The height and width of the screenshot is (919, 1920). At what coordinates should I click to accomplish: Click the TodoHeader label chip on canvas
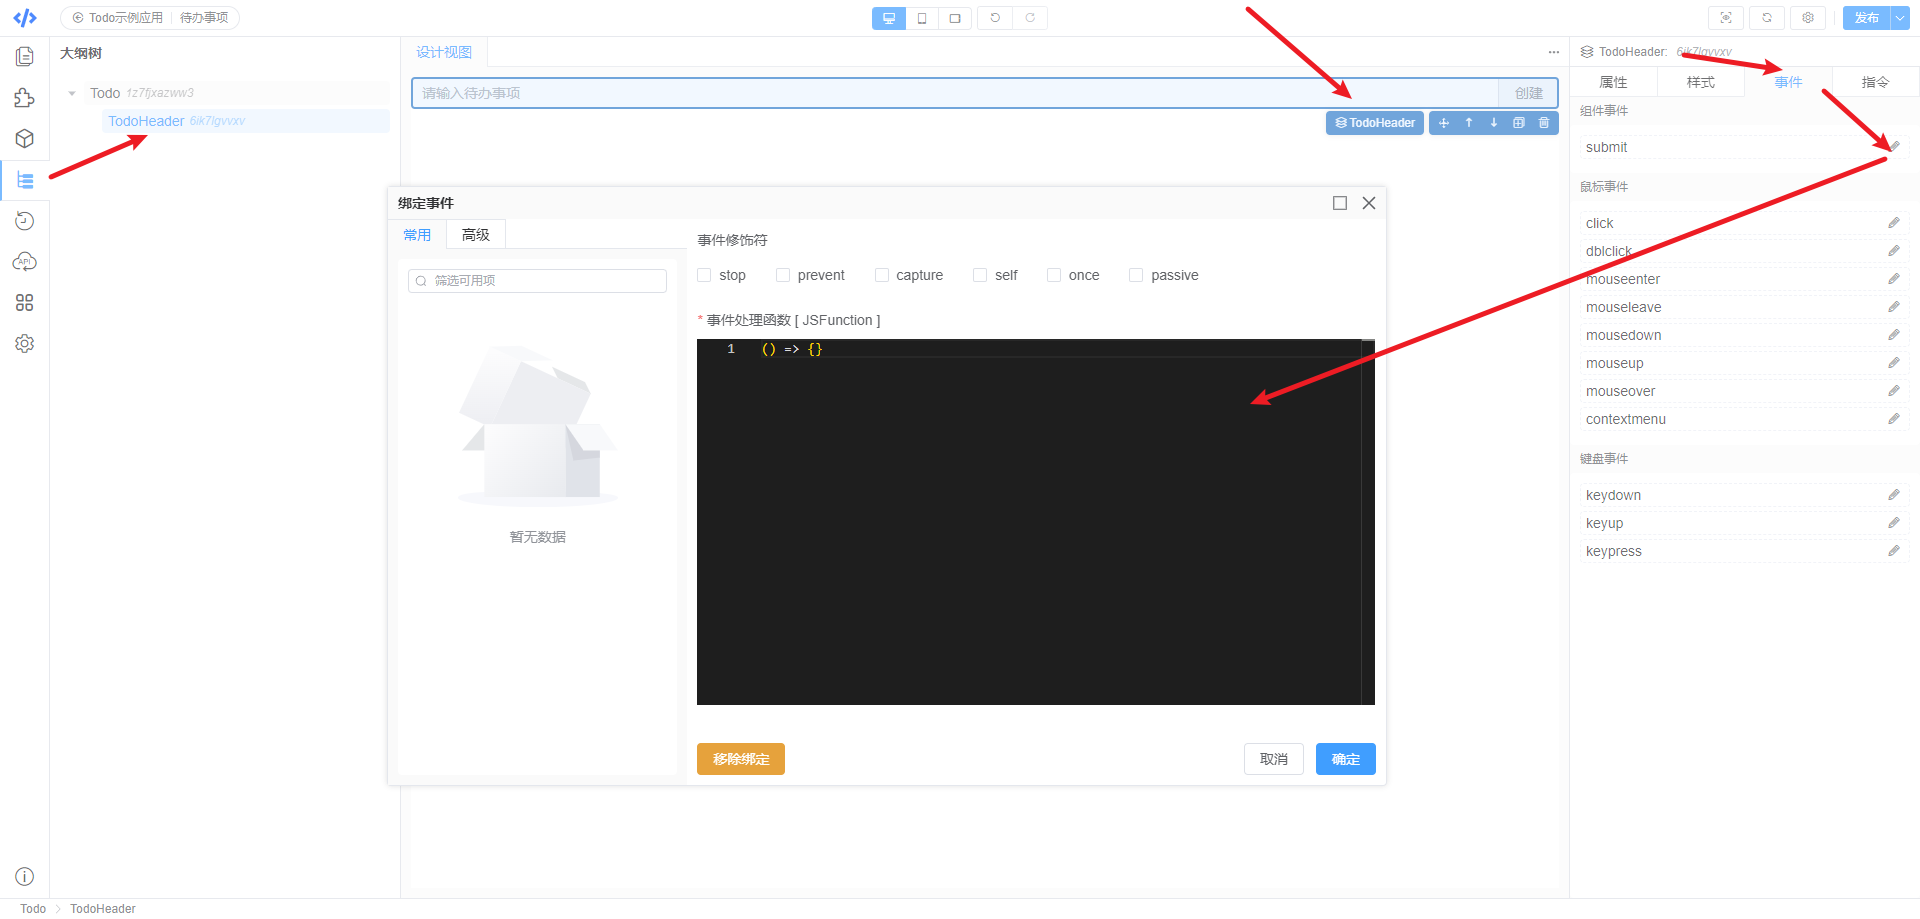tap(1375, 123)
